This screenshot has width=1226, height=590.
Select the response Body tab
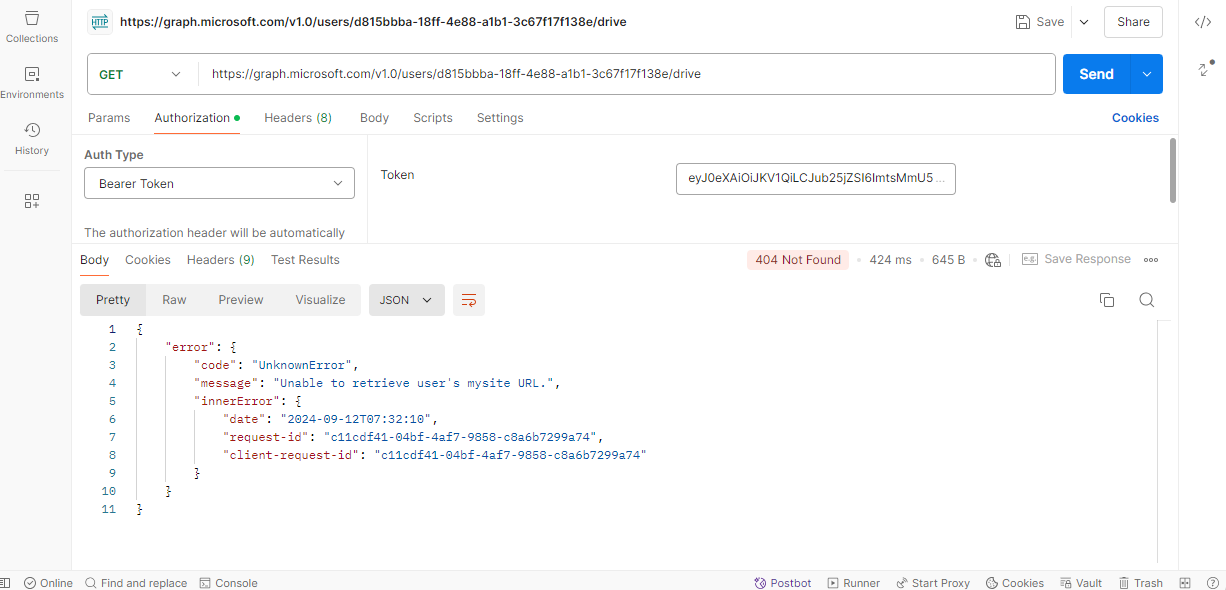click(x=94, y=260)
